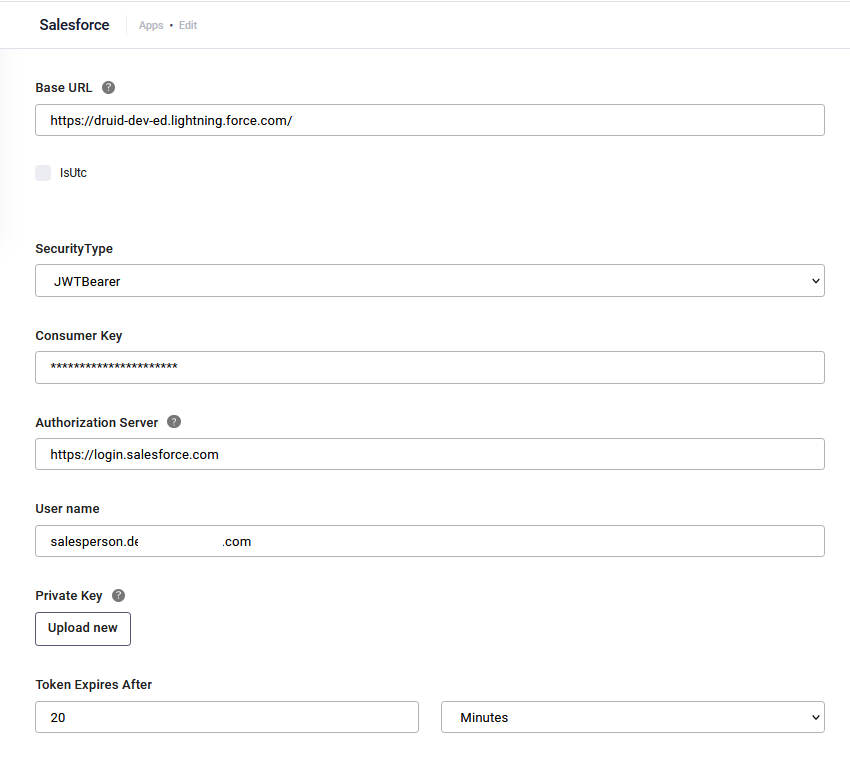Click the Token Expires After label
This screenshot has width=850, height=768.
[x=94, y=685]
